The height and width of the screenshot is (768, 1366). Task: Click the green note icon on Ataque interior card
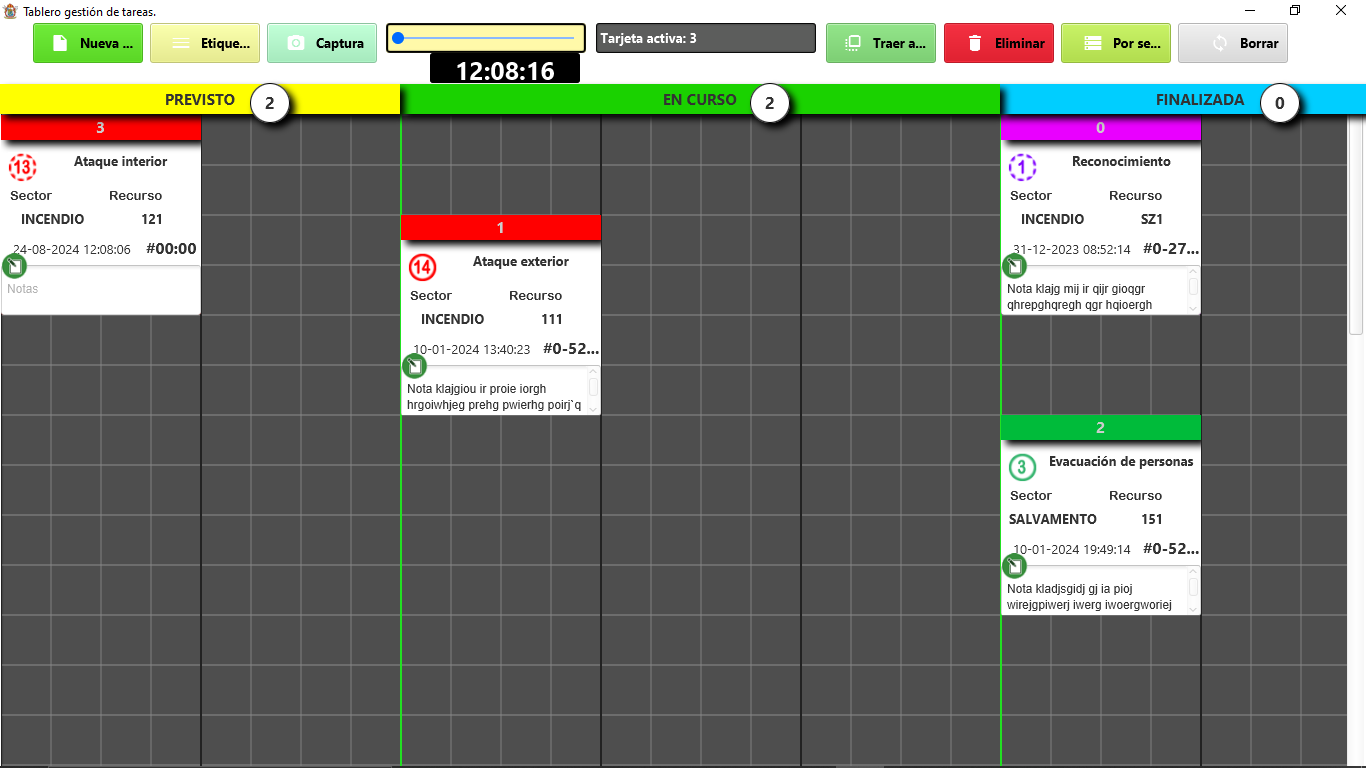(14, 266)
